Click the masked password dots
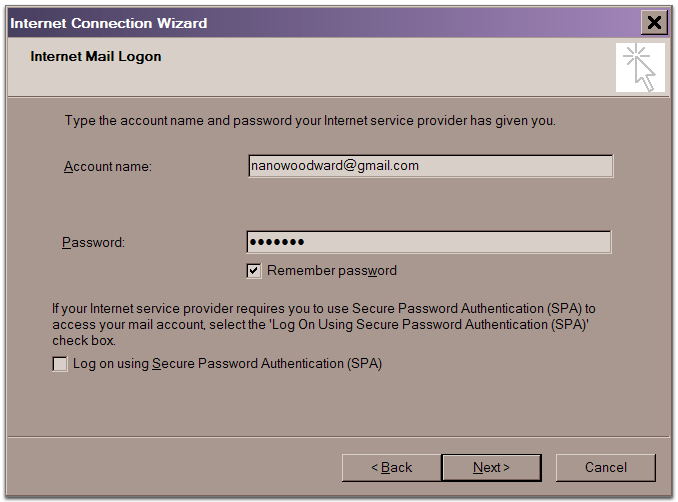Viewport: 678px width, 502px height. [277, 242]
